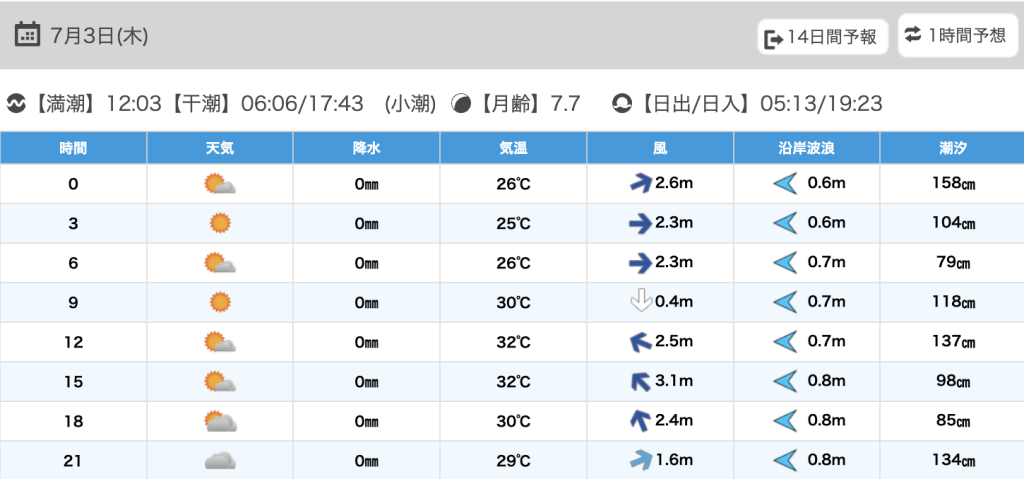Click the sunrise icon beside 日出/日入
Image resolution: width=1024 pixels, height=479 pixels.
622,103
